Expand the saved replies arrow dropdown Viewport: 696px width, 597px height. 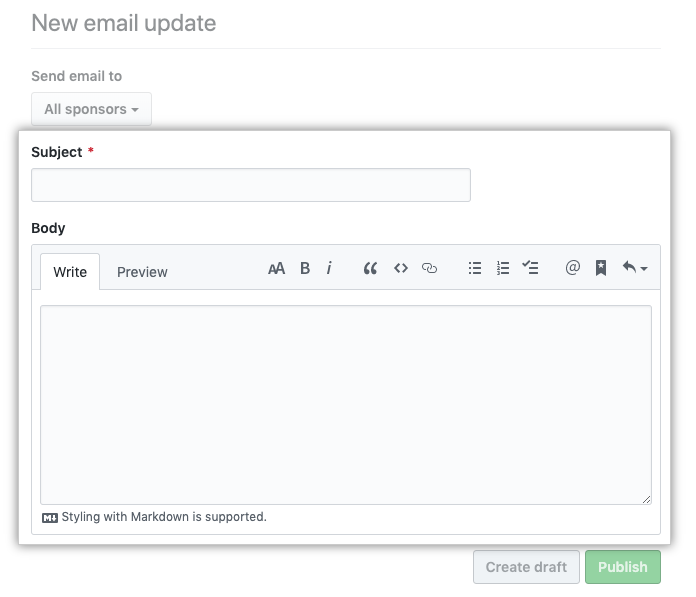click(634, 268)
